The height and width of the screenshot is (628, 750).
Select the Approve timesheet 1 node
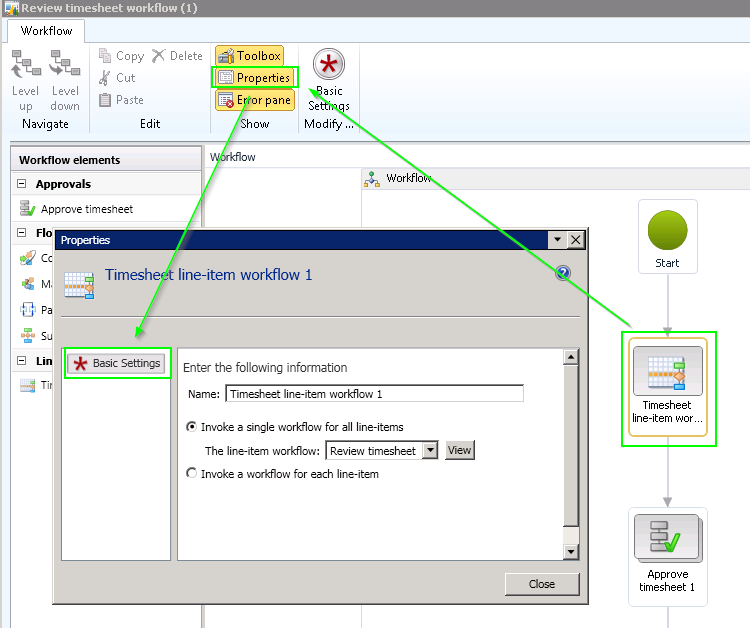point(667,556)
